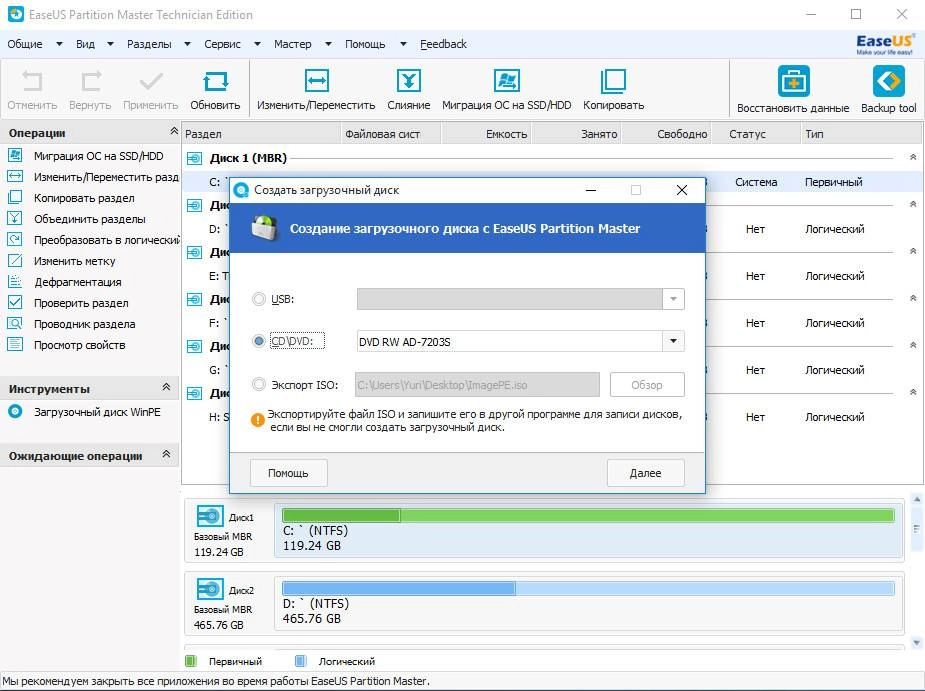Viewport: 925px width, 691px height.
Task: Click the Обновить refresh toolbar icon
Action: [215, 81]
